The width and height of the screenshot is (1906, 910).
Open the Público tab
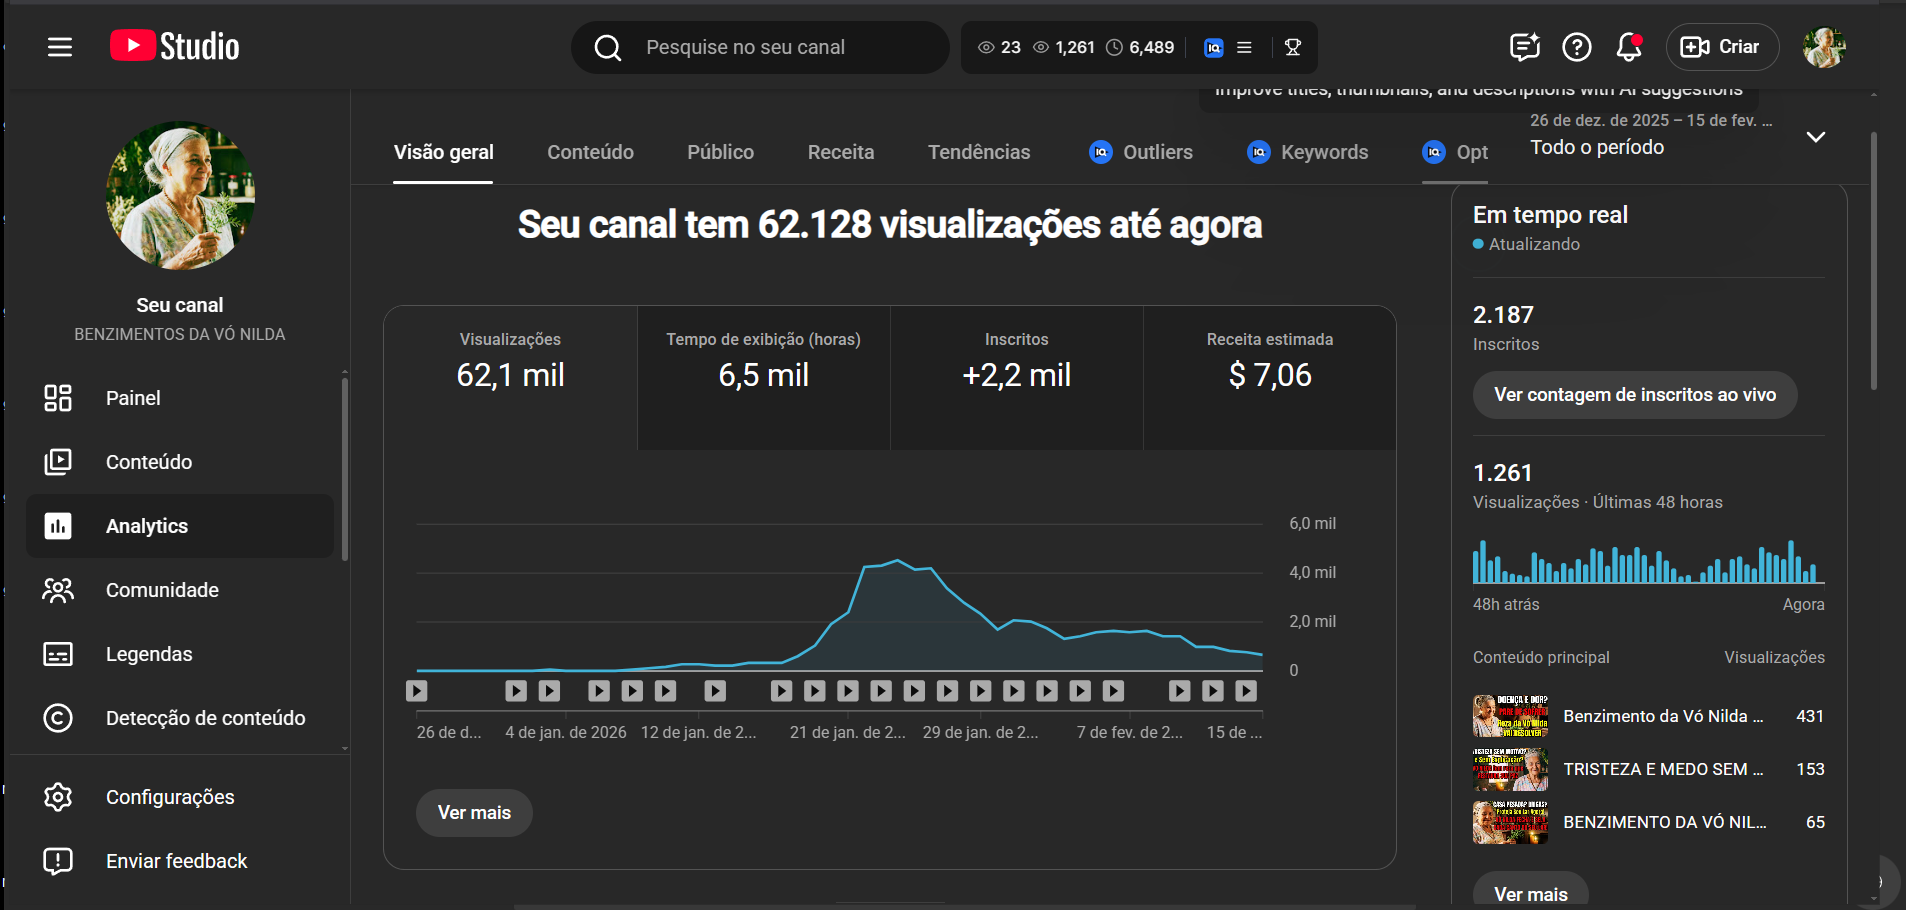coord(720,152)
